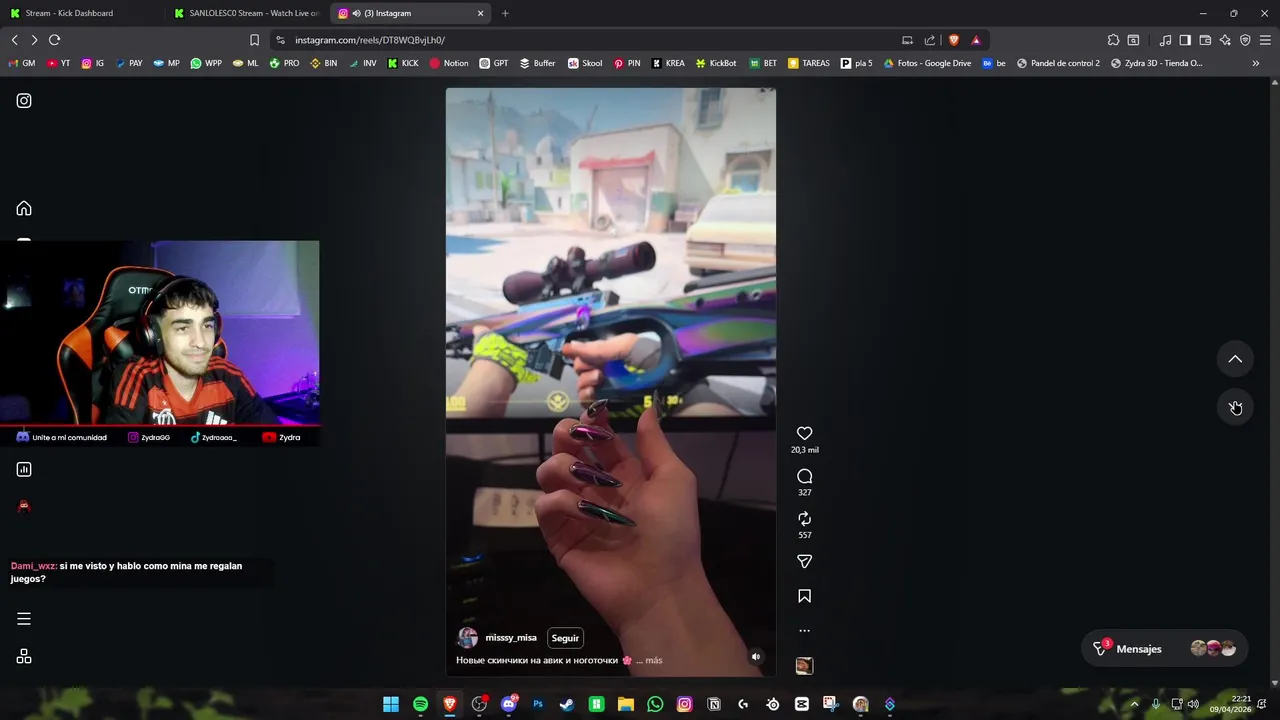This screenshot has height=720, width=1280.
Task: Go to next reel with down chevron
Action: click(1235, 407)
